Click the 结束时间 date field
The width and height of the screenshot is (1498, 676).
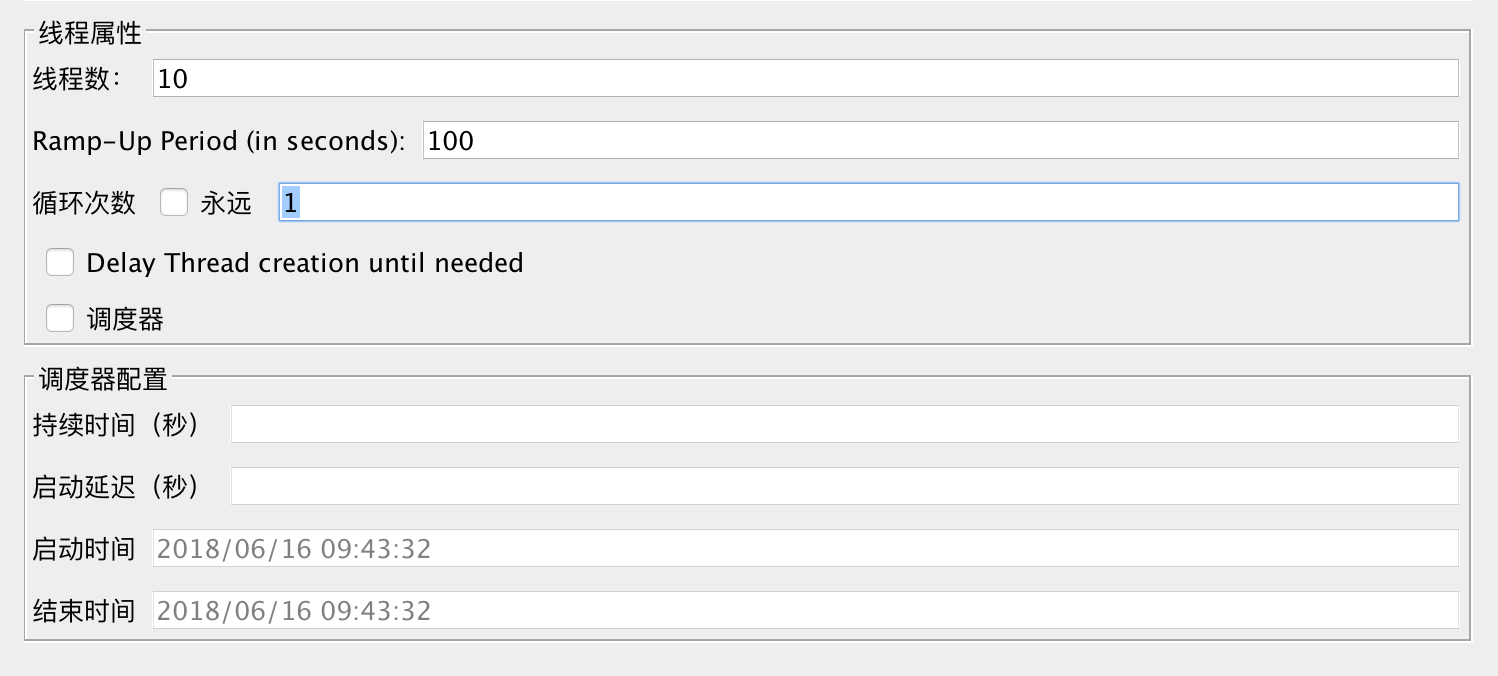tap(805, 611)
